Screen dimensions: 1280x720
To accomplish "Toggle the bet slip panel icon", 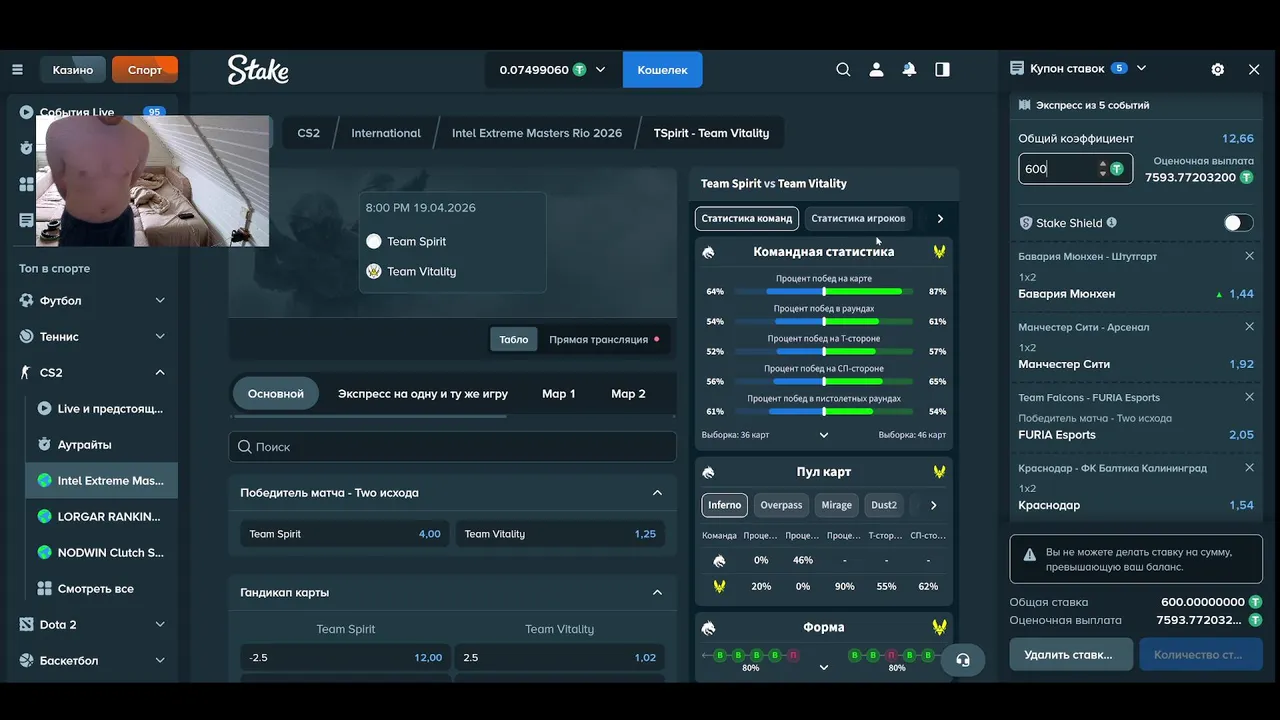I will coord(942,70).
